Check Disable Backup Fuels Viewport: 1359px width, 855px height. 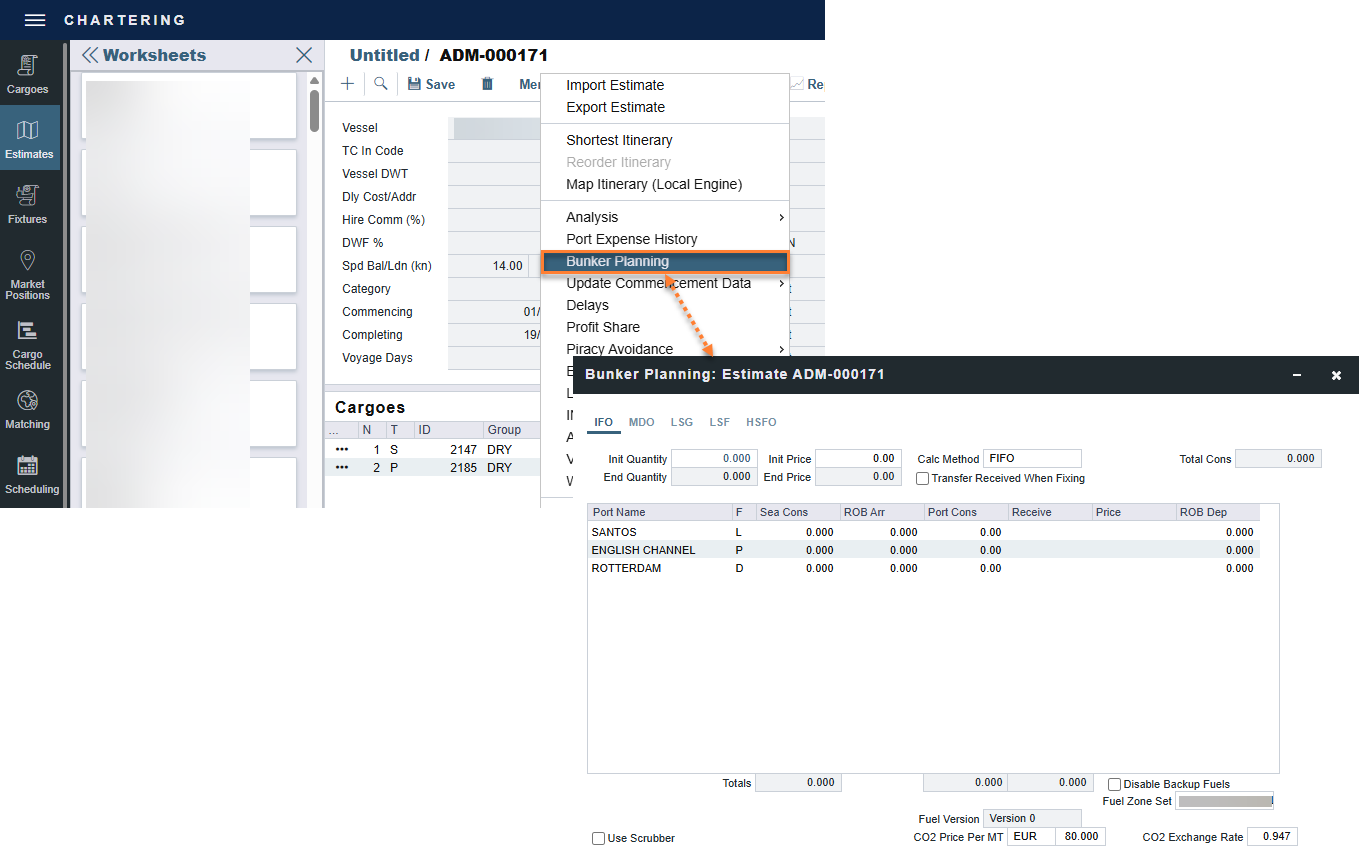coord(1114,784)
